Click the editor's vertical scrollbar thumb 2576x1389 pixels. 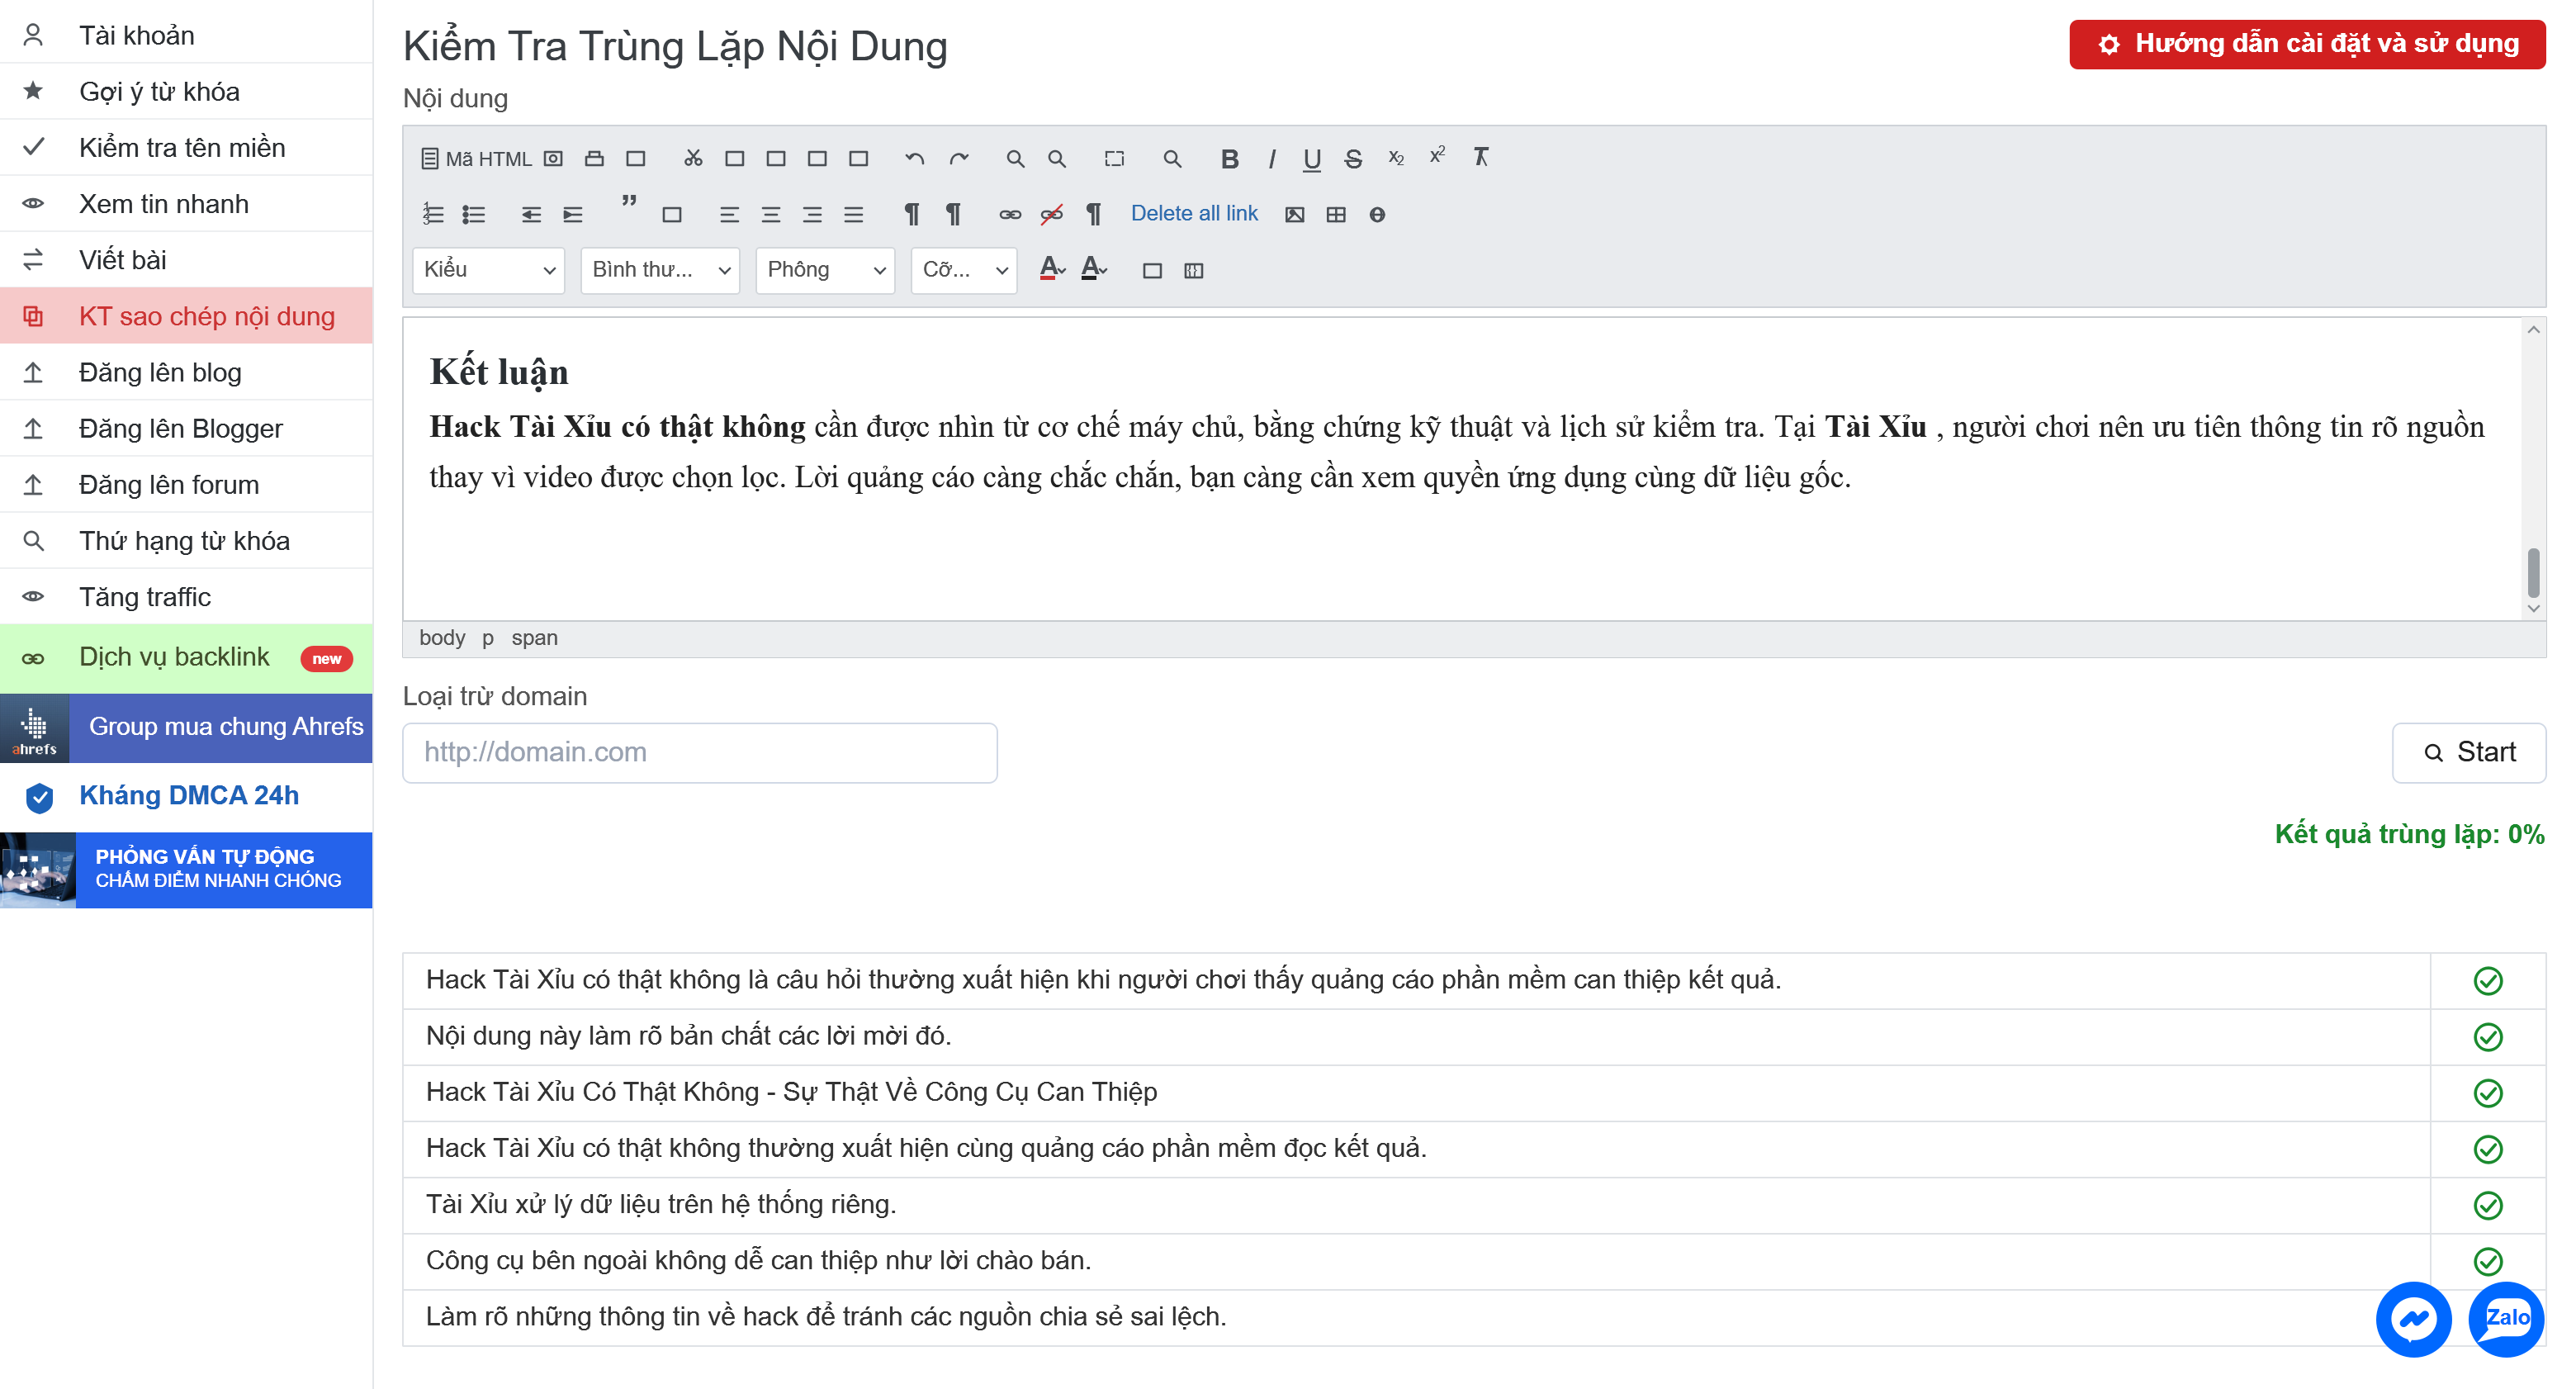pyautogui.click(x=2533, y=572)
